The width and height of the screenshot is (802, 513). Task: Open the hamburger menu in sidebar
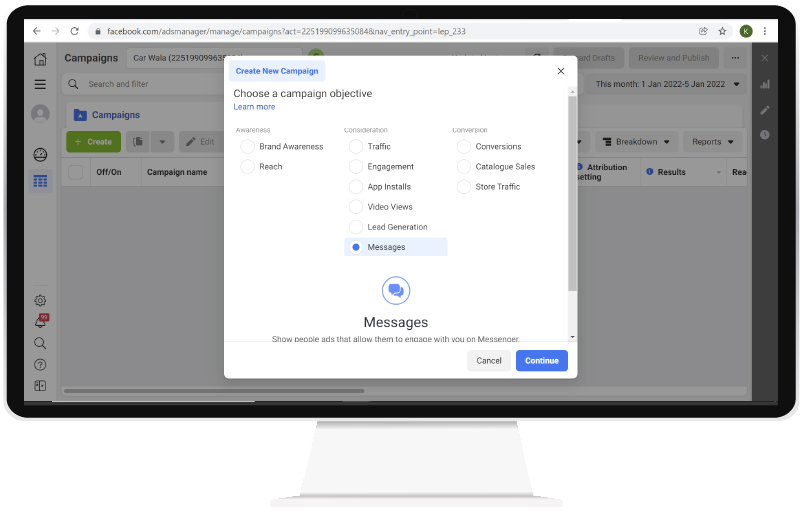(x=40, y=84)
